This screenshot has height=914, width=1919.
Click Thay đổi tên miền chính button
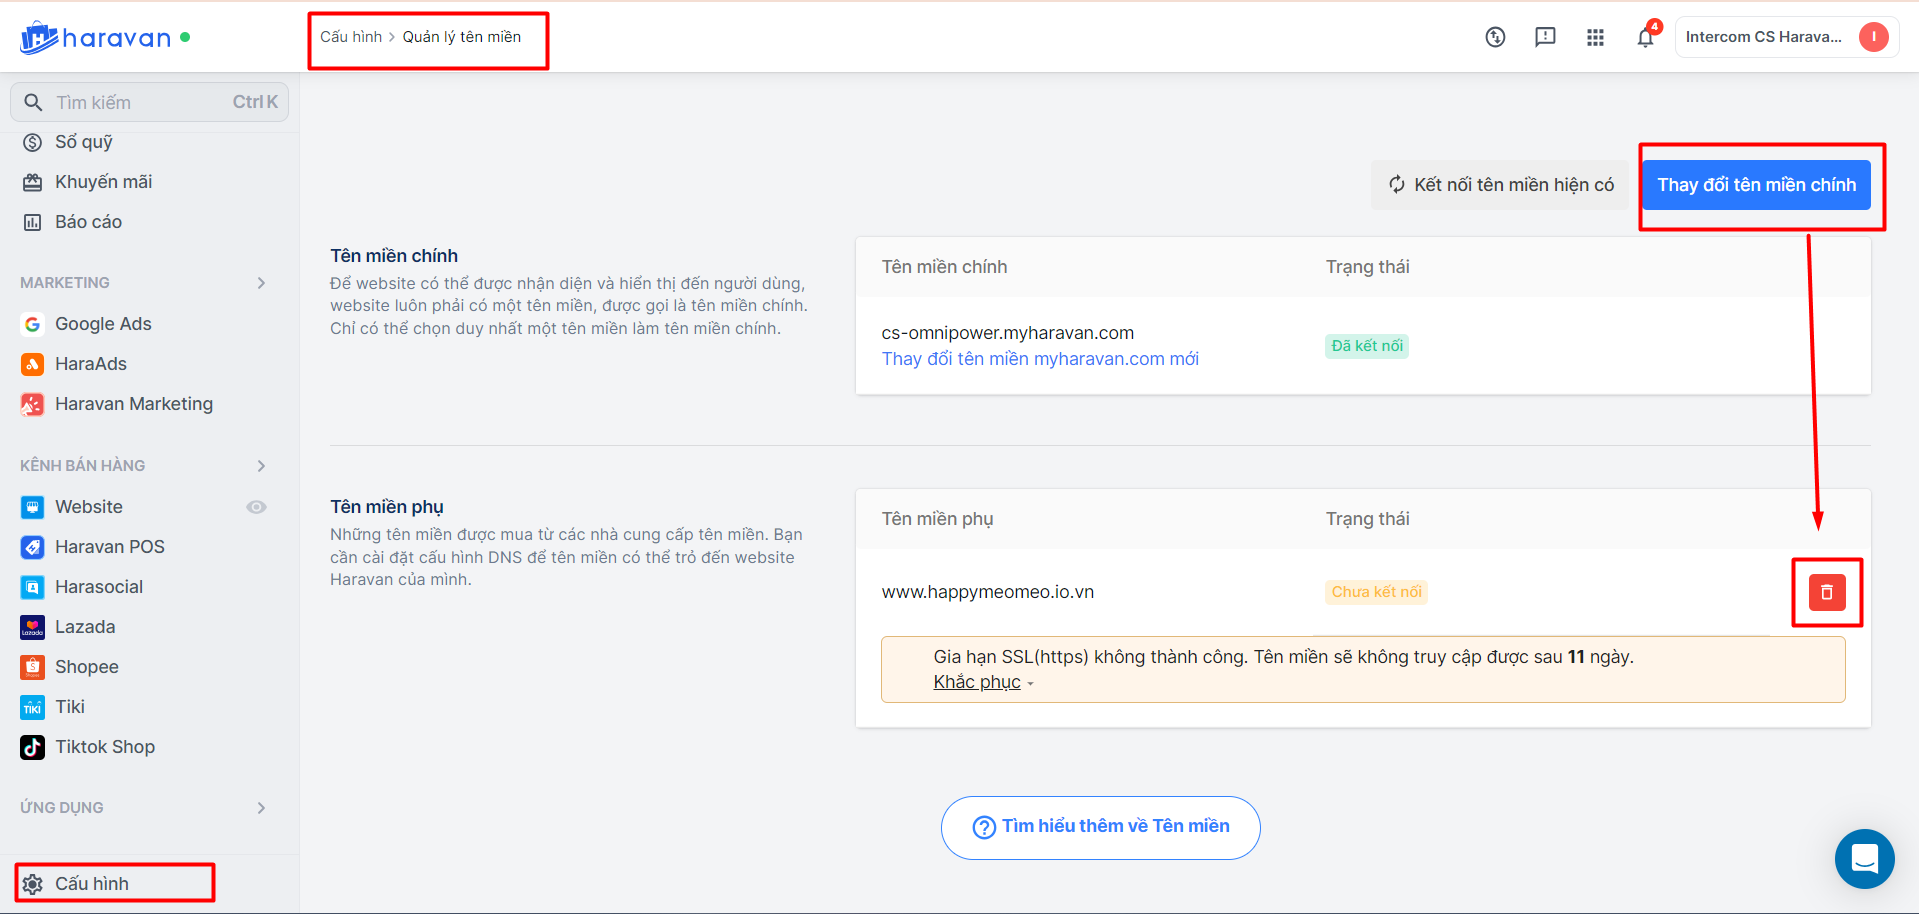[1756, 185]
